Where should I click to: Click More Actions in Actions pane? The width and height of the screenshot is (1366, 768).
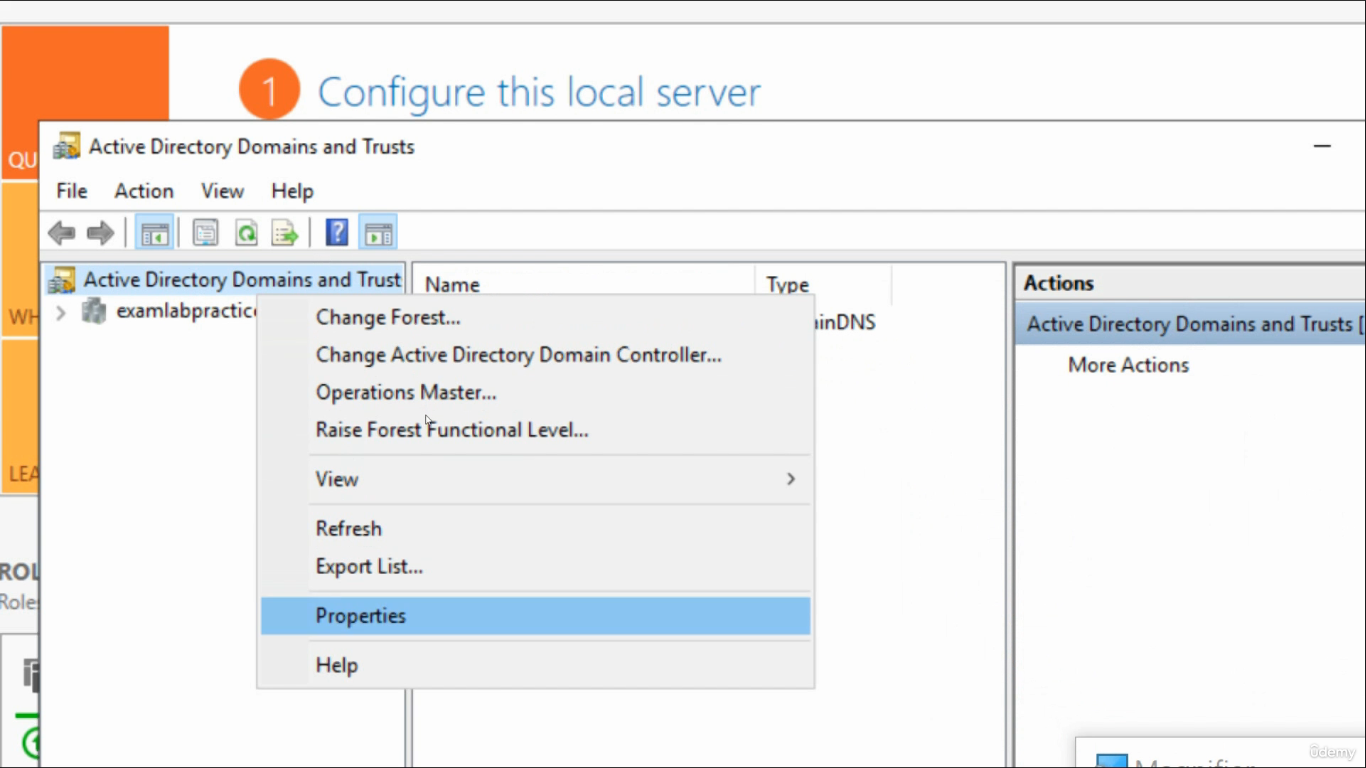point(1128,365)
